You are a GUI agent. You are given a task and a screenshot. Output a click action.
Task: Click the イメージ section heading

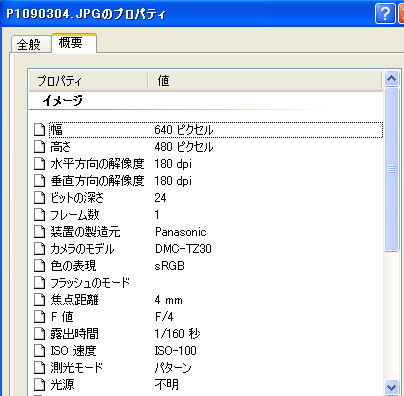[x=62, y=100]
